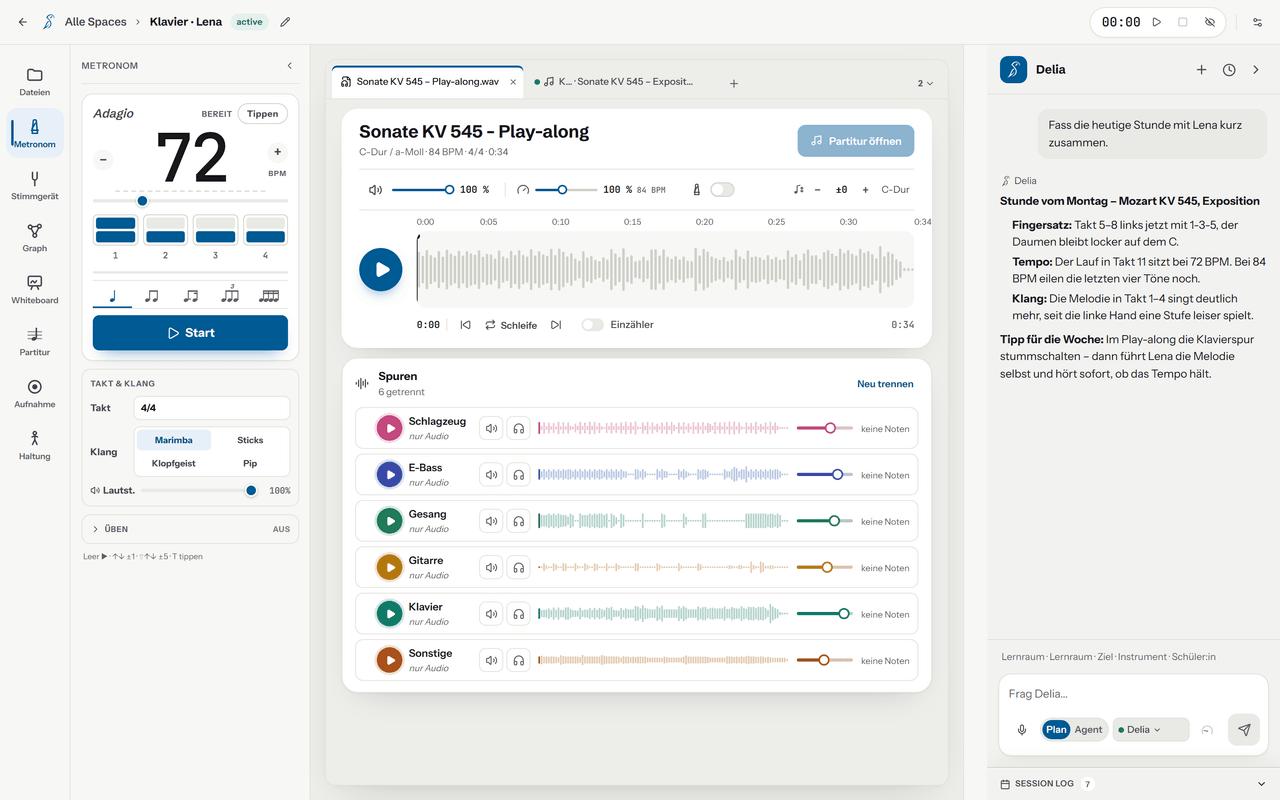Open the Partitur sidebar tool
The width and height of the screenshot is (1280, 800).
click(35, 342)
